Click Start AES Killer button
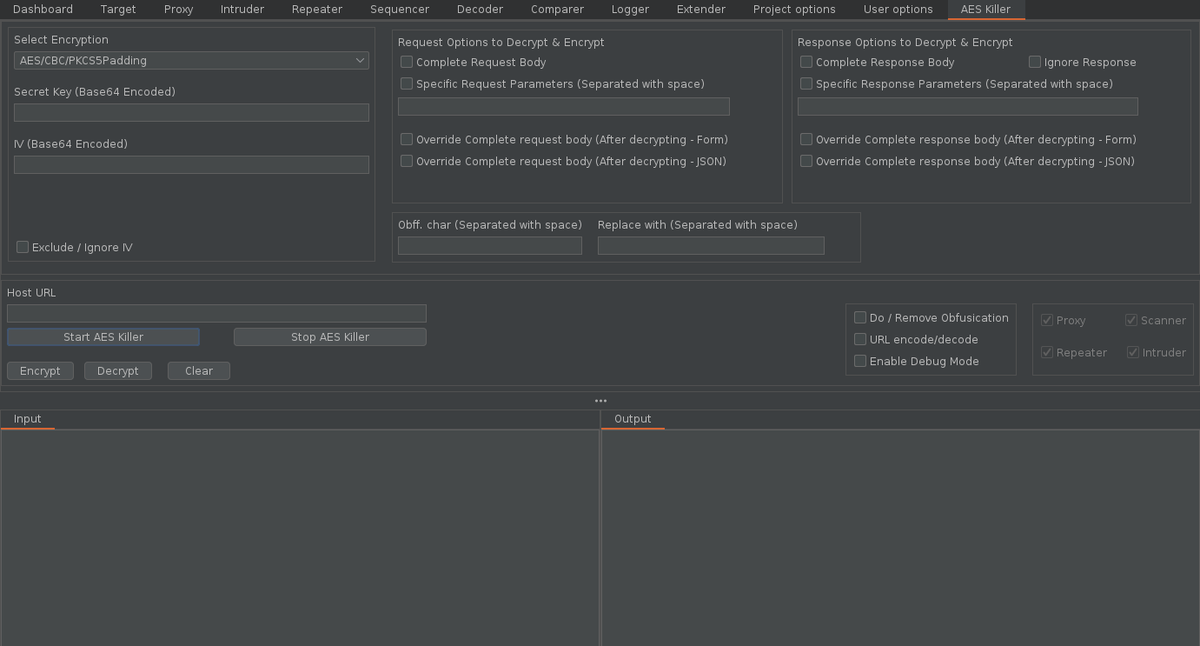 (103, 337)
